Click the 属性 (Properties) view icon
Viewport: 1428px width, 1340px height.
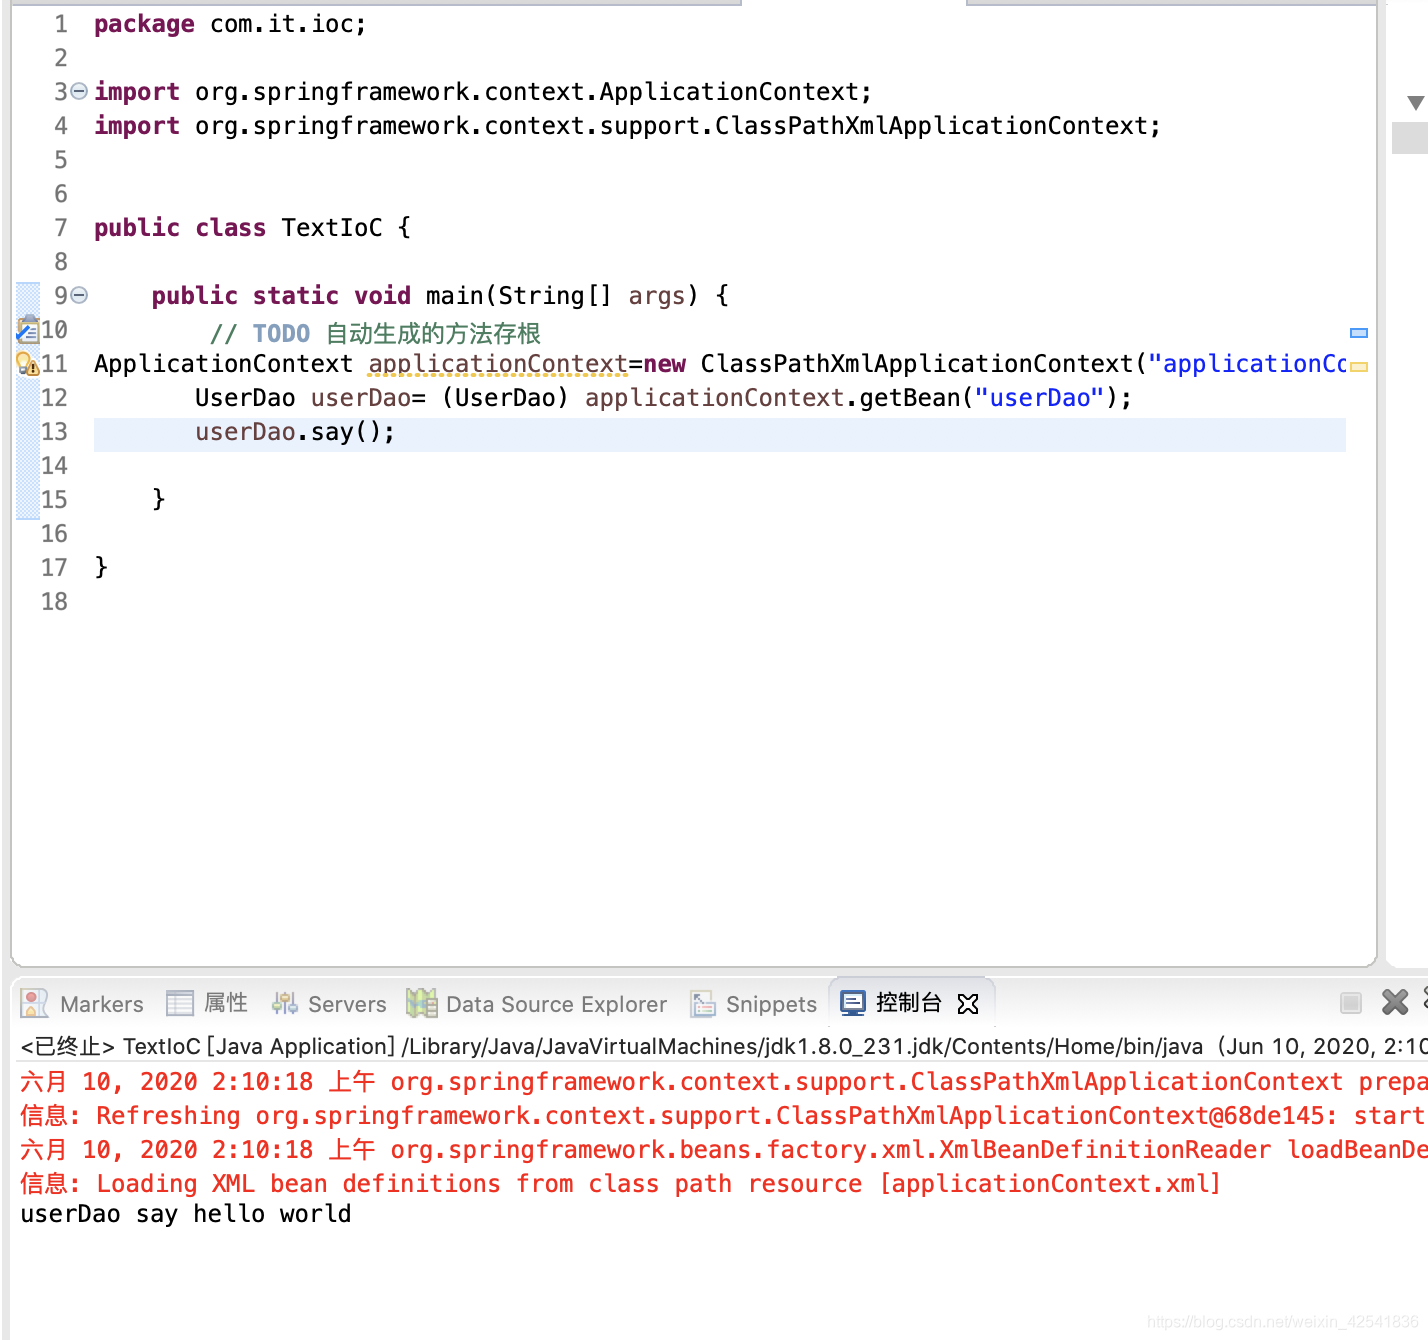point(179,1003)
